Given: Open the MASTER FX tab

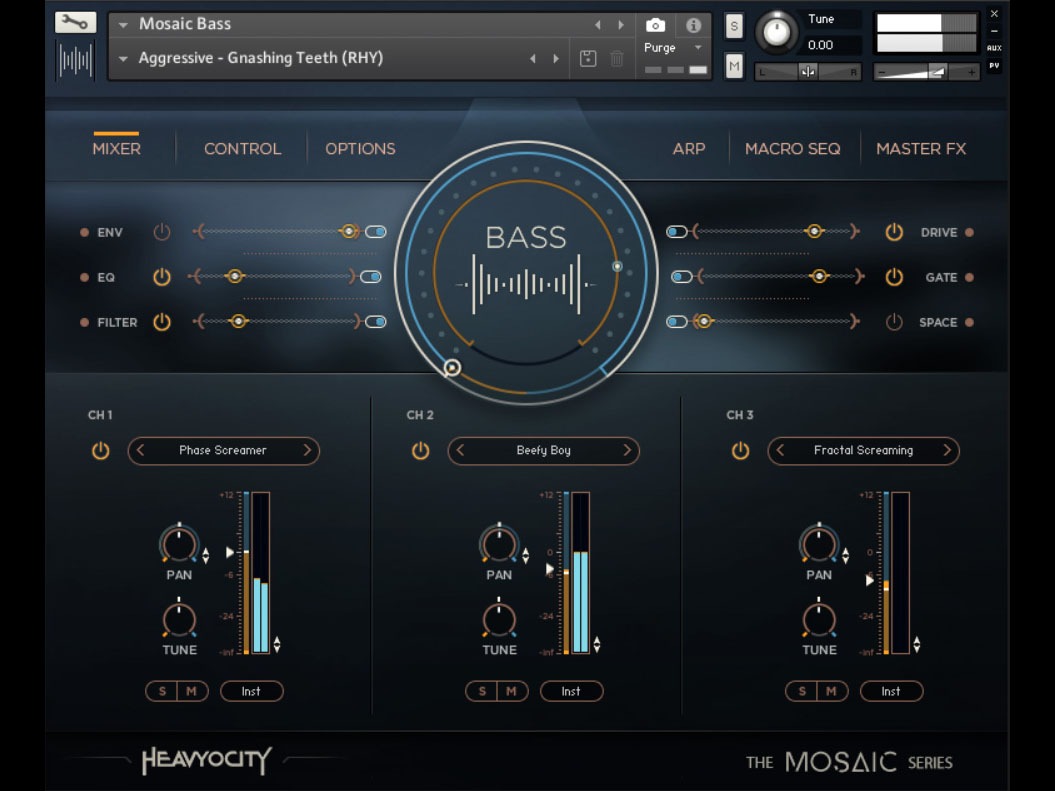Looking at the screenshot, I should 921,149.
